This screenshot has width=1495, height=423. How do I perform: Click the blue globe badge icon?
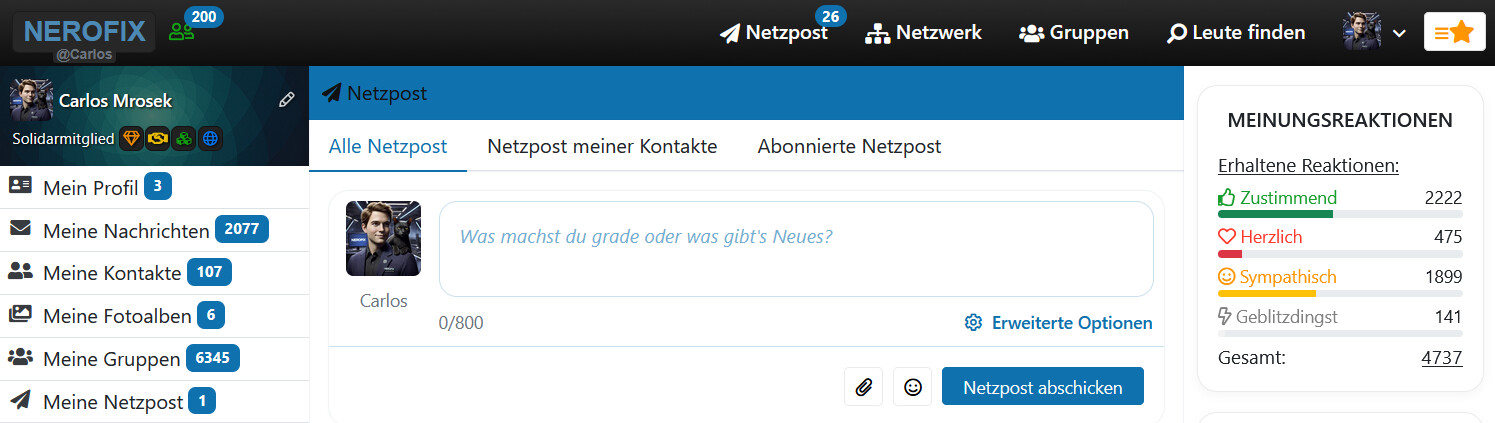coord(210,139)
